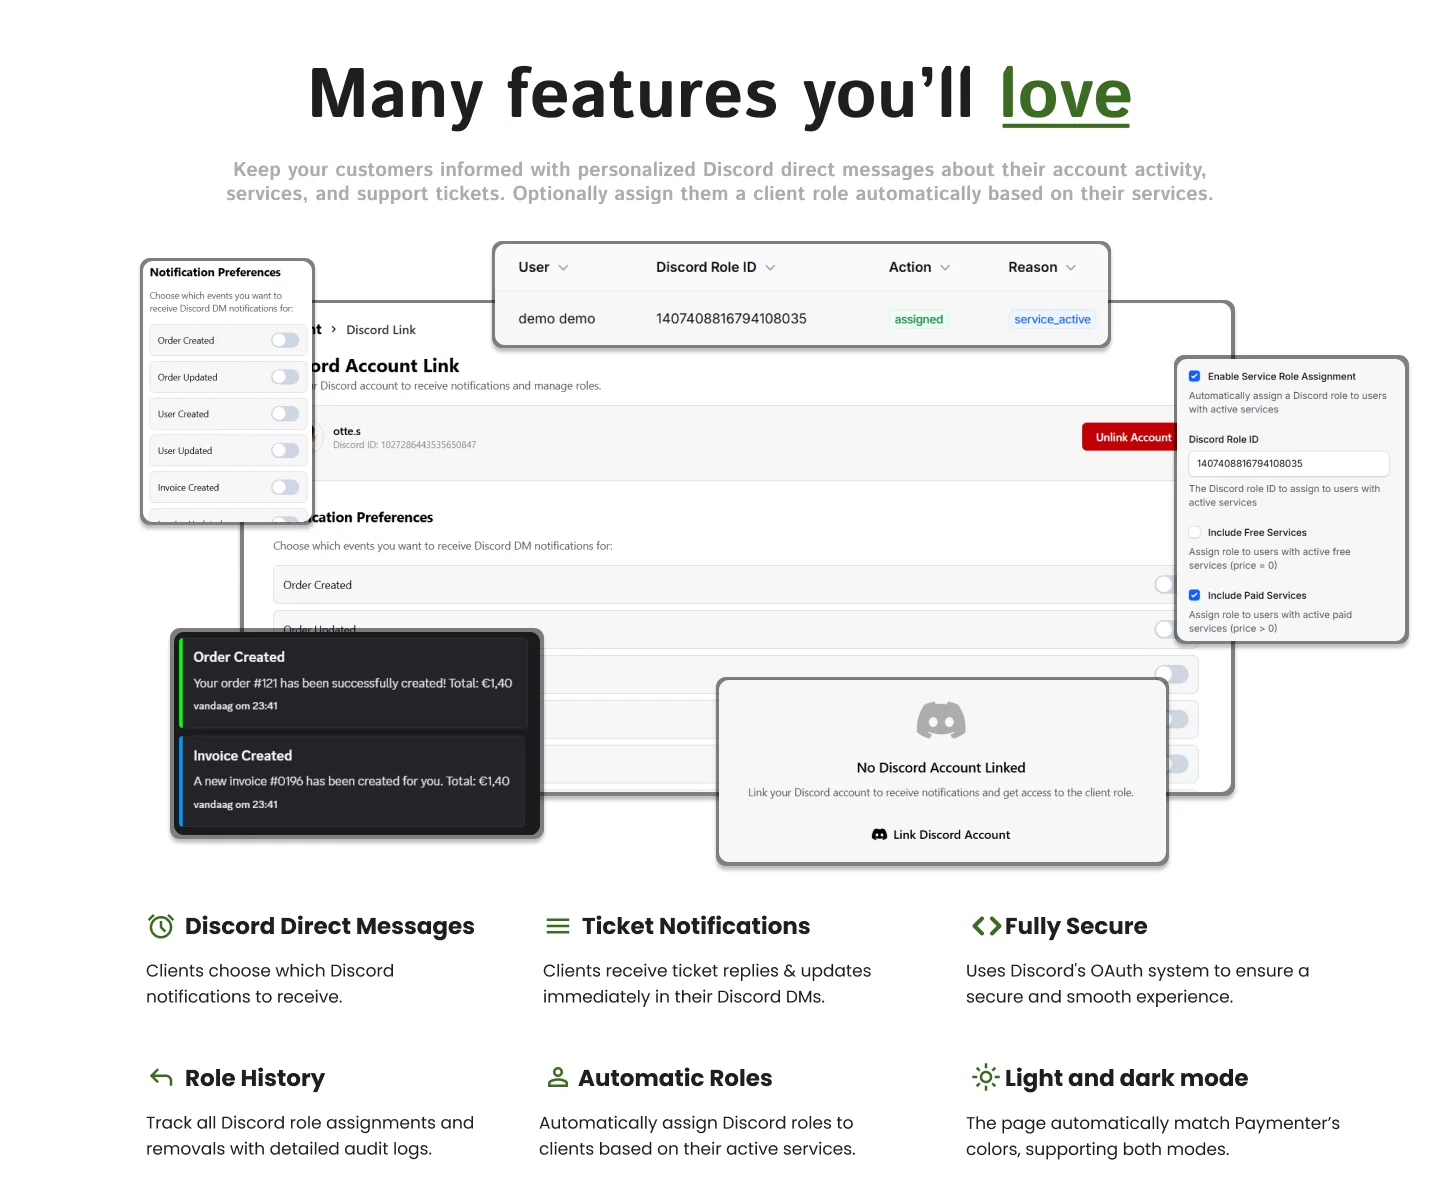The width and height of the screenshot is (1440, 1194).
Task: Open the Reason column dropdown chevron
Action: (x=1071, y=268)
